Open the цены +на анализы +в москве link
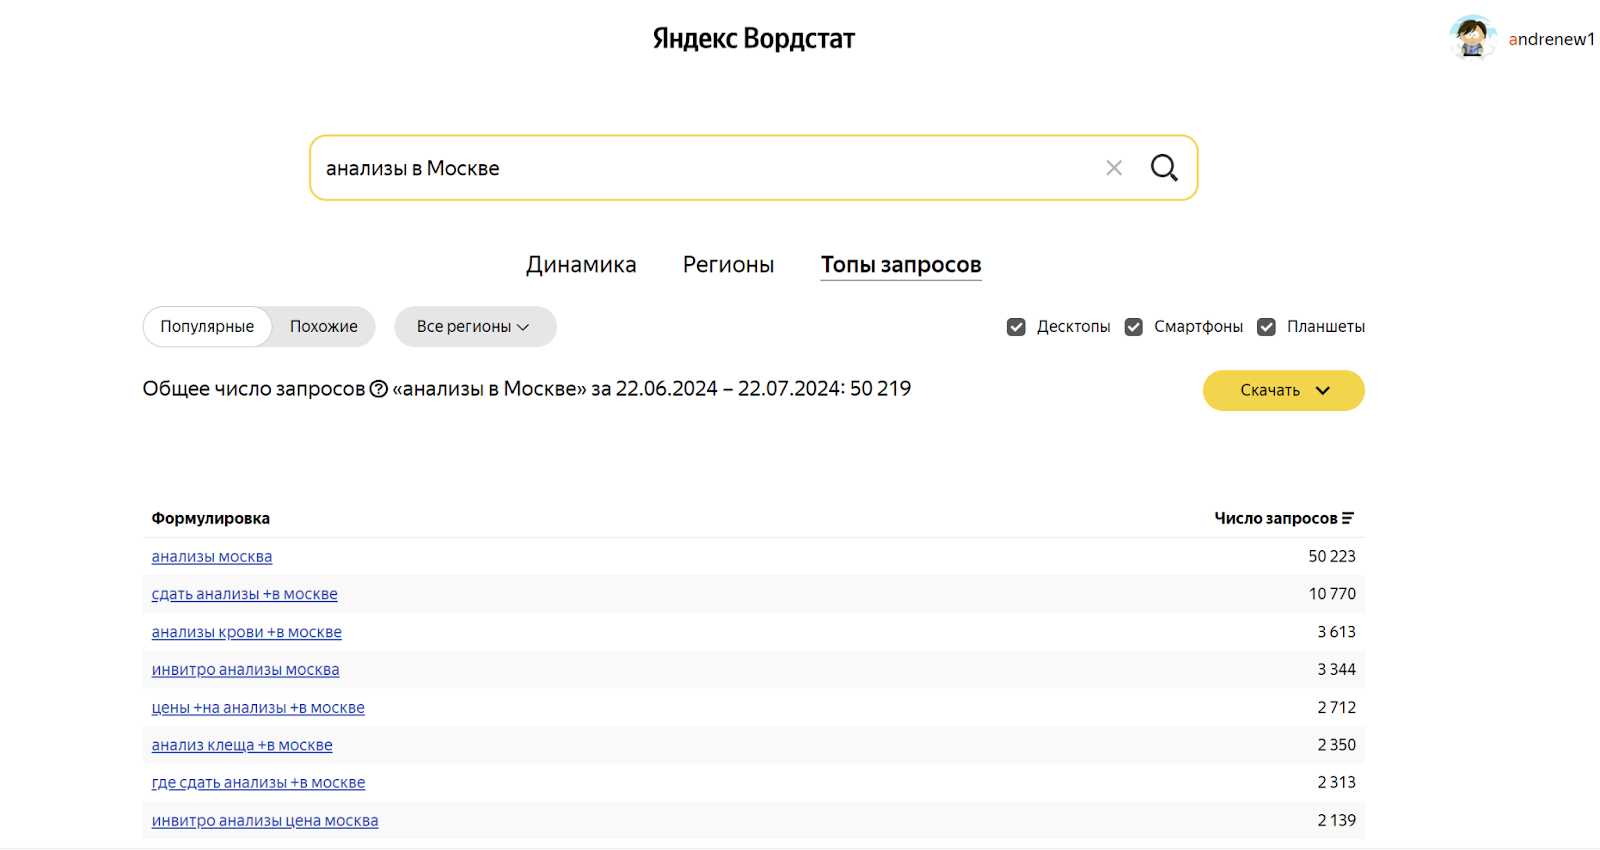The width and height of the screenshot is (1600, 850). coord(258,708)
